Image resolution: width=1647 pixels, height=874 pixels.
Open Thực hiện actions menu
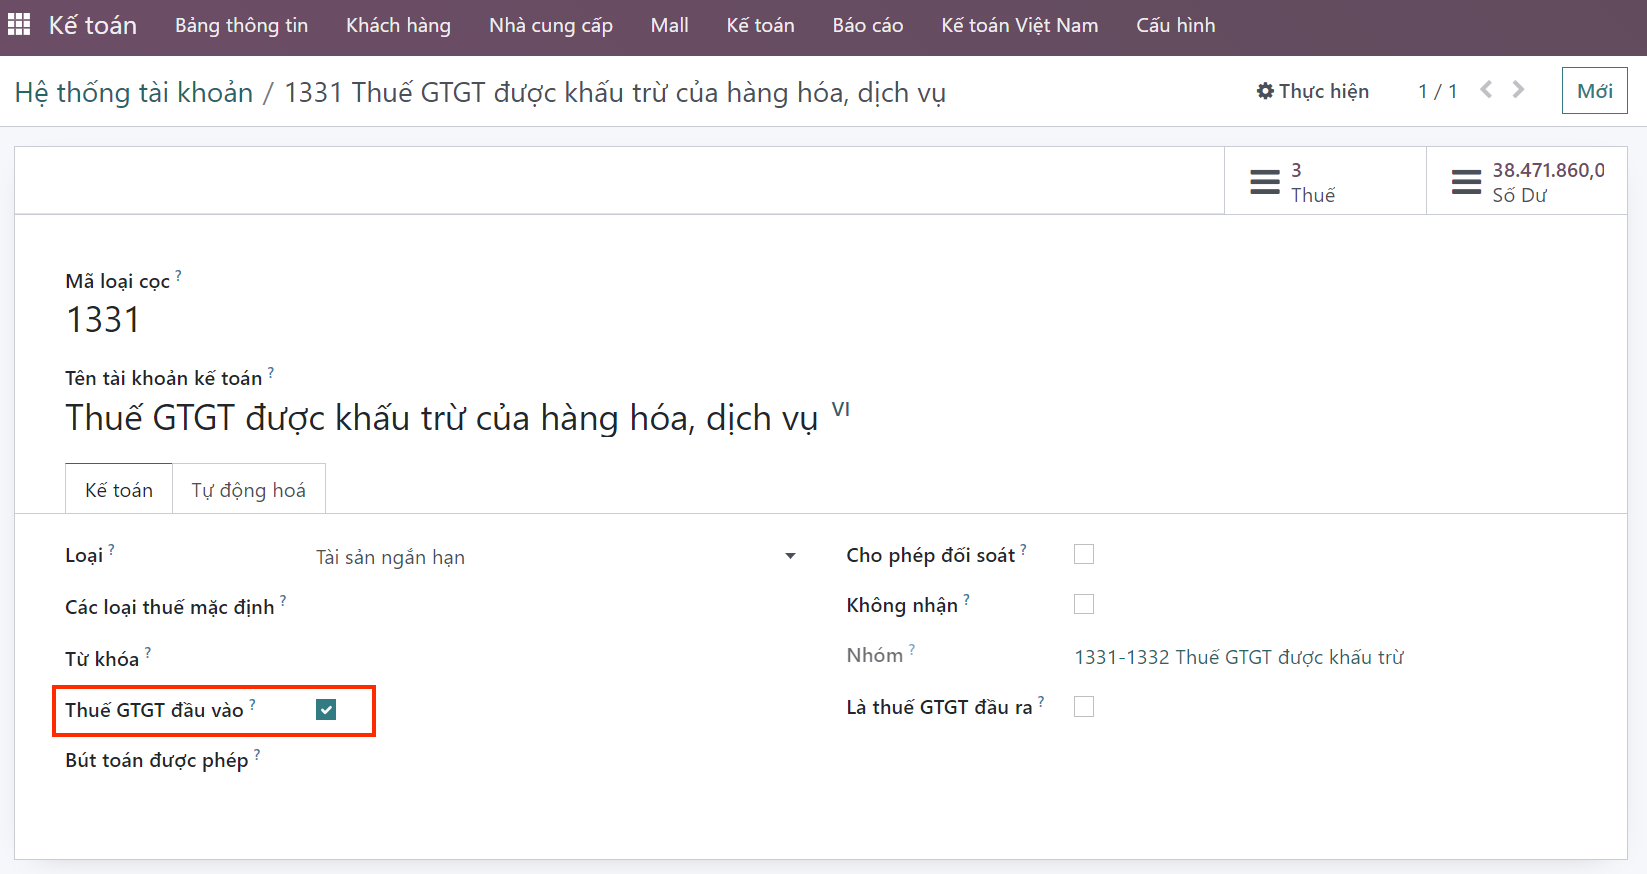(x=1313, y=91)
